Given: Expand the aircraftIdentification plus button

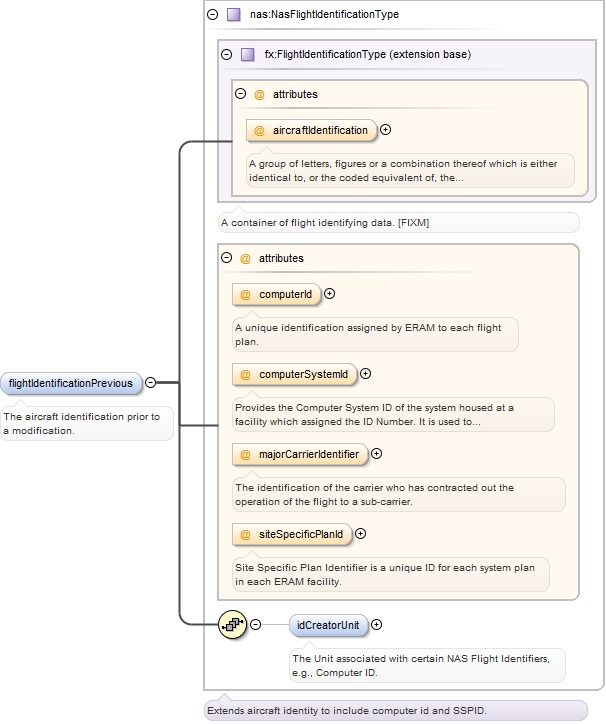Looking at the screenshot, I should point(386,130).
